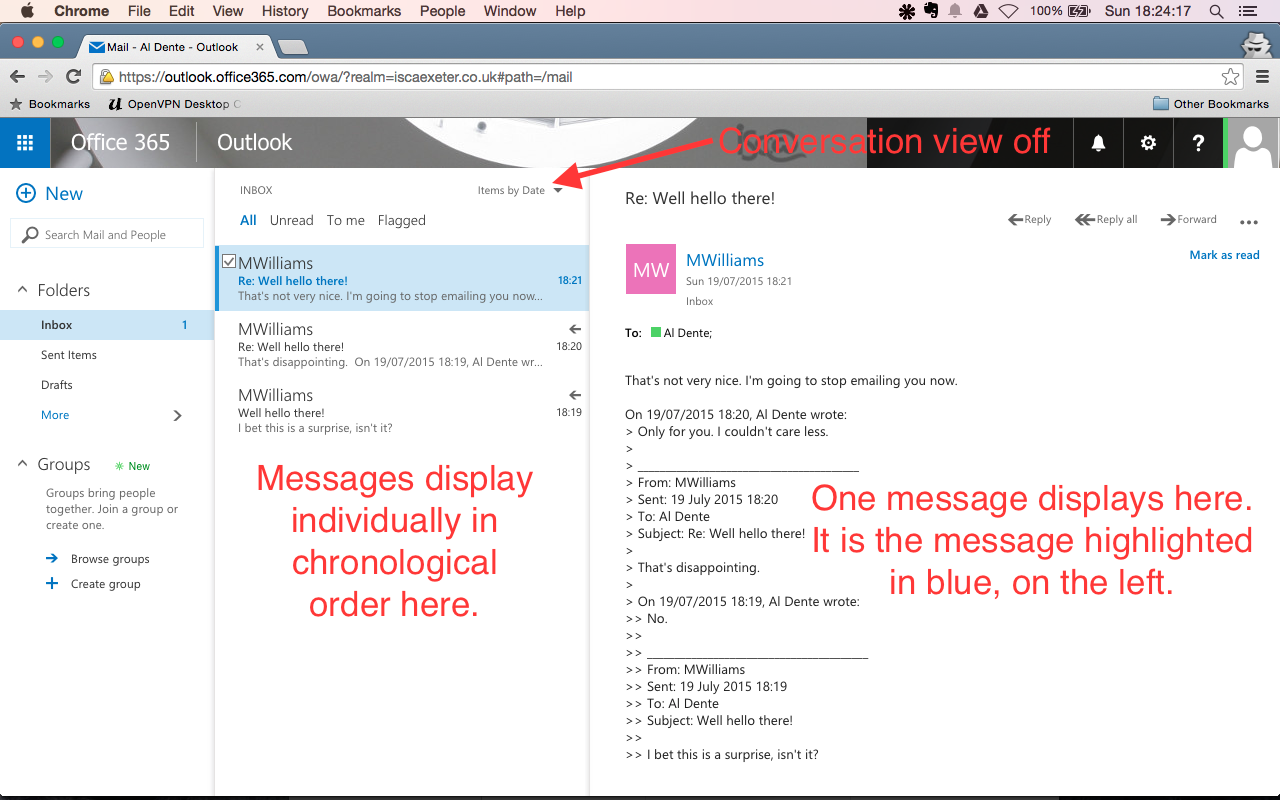Reload the page in Chrome
Viewport: 1280px width, 800px height.
(73, 77)
